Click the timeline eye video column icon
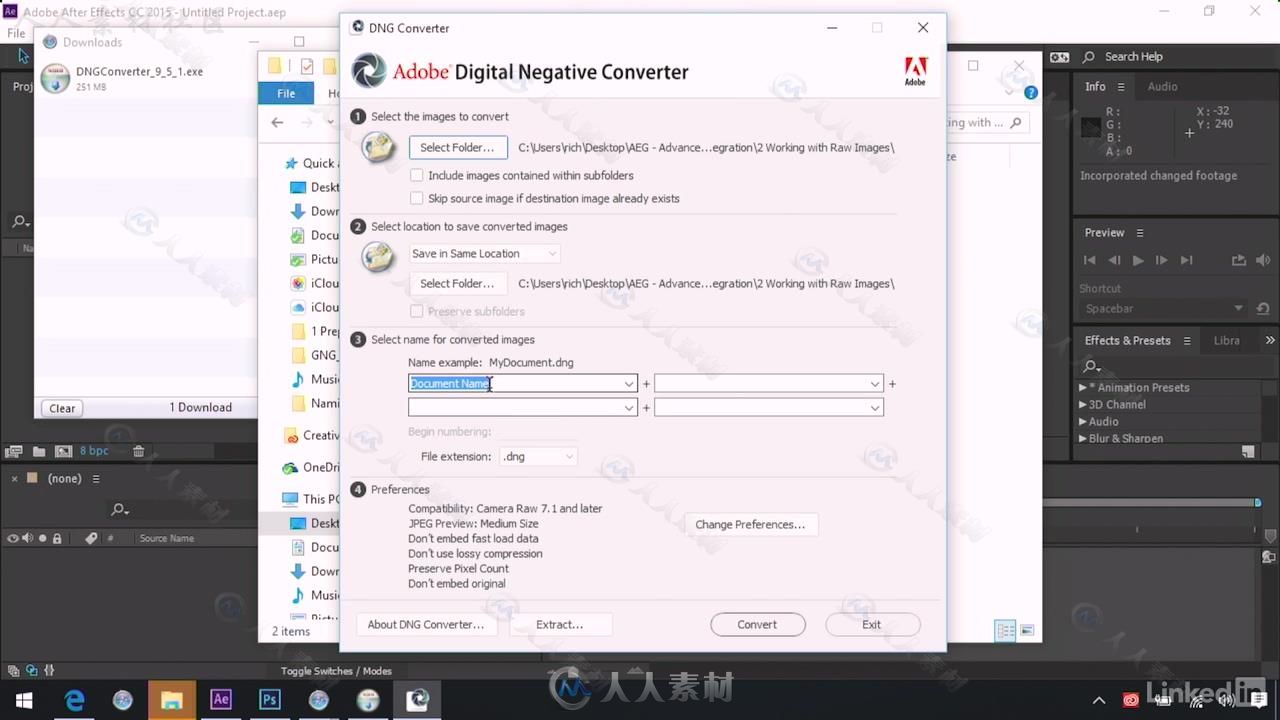 13,538
